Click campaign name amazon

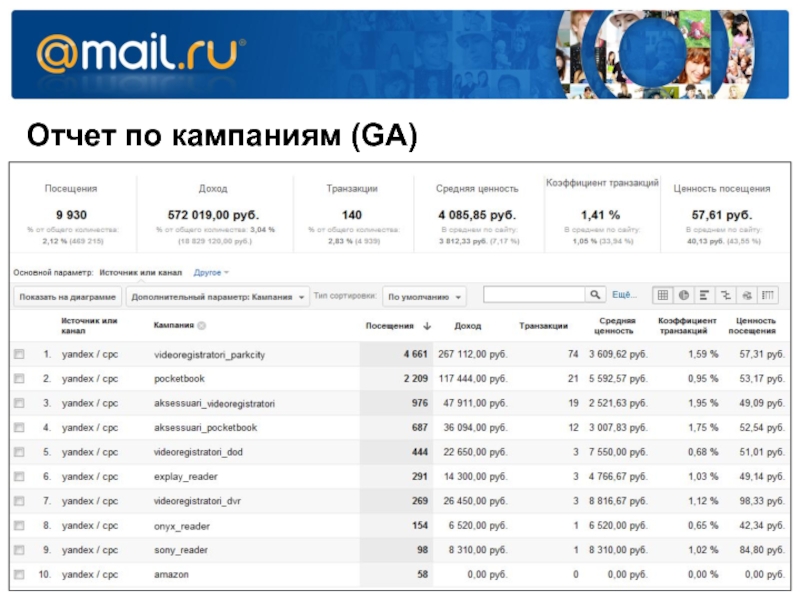[x=171, y=574]
